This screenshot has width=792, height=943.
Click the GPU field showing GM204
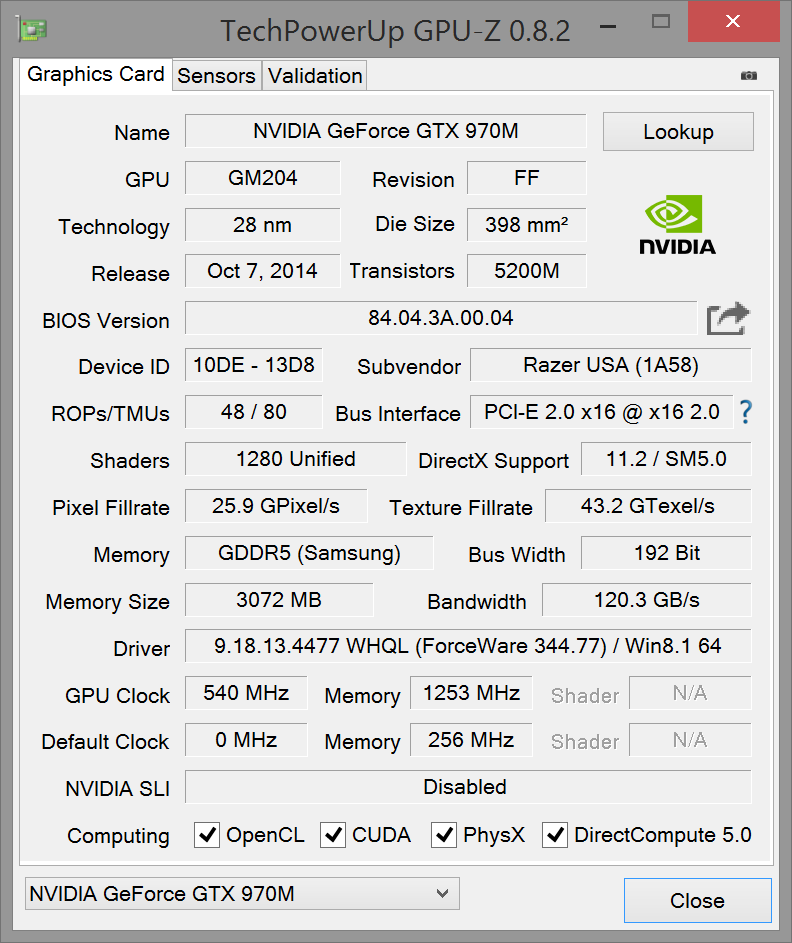click(x=263, y=178)
